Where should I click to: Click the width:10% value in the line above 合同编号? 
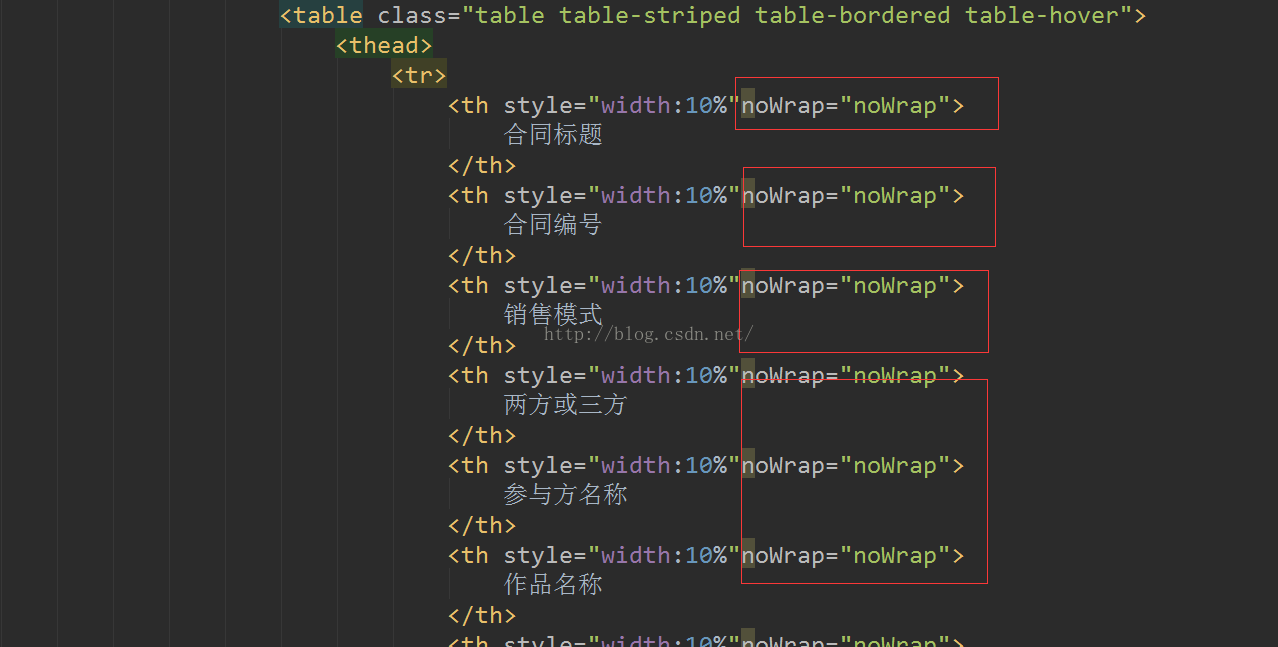tap(664, 196)
